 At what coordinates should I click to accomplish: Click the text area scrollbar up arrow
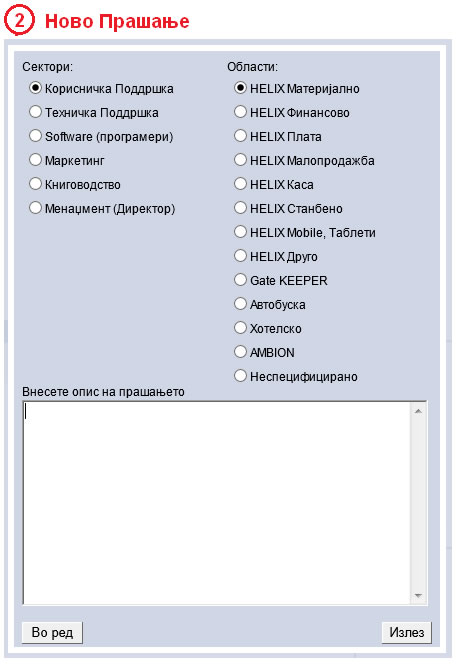click(x=419, y=411)
